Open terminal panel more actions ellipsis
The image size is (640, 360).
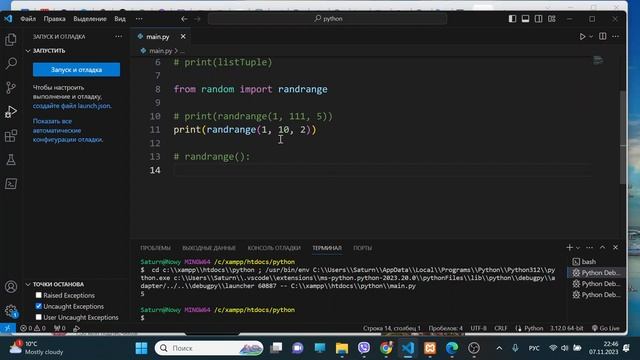(x=589, y=247)
